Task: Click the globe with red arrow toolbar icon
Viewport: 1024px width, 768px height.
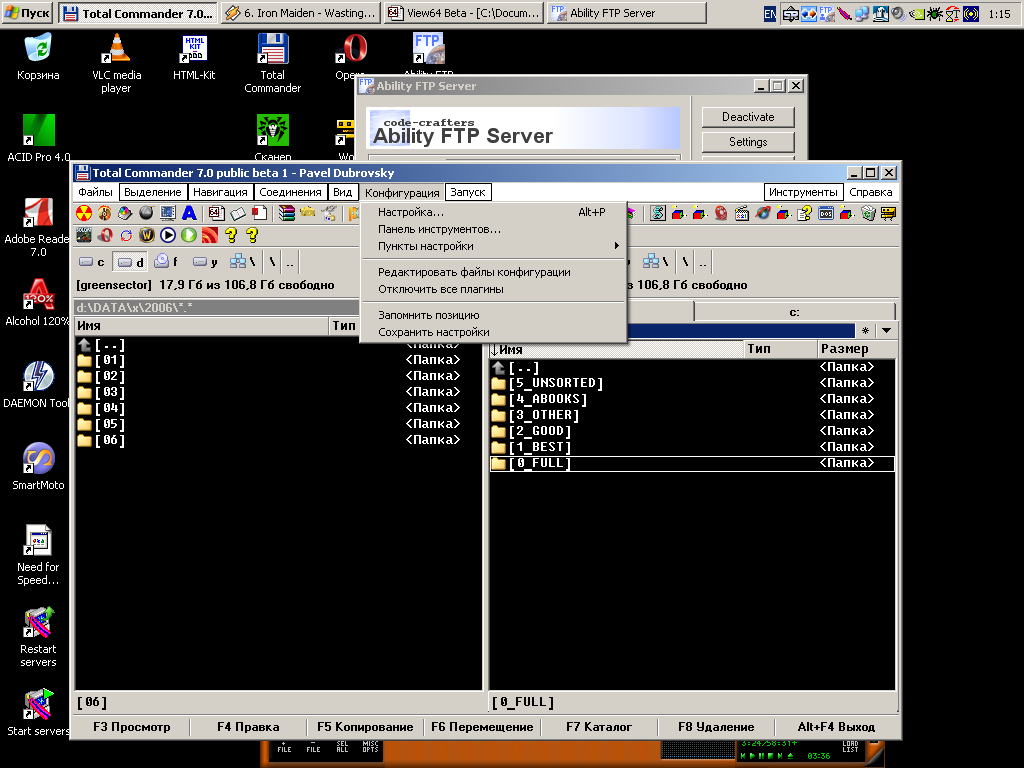Action: tap(763, 213)
